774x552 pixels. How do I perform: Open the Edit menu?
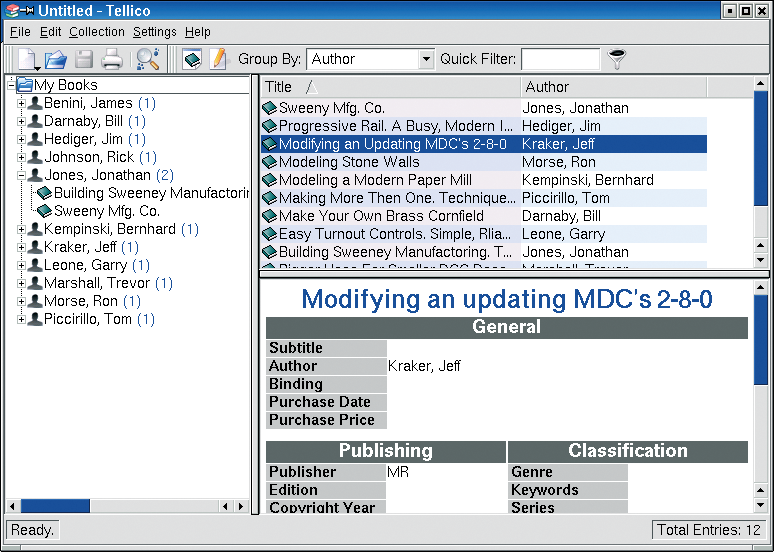coord(50,32)
